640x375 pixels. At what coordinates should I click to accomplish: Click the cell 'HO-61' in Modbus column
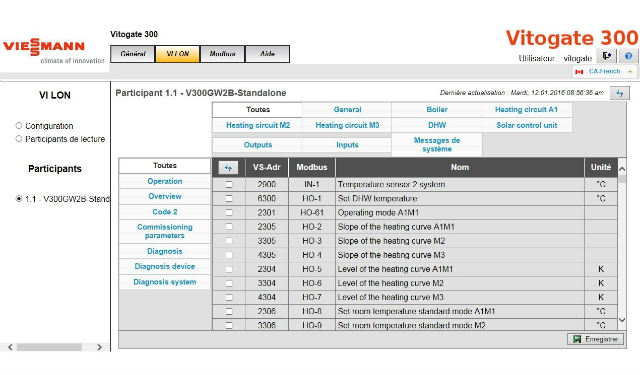(312, 213)
